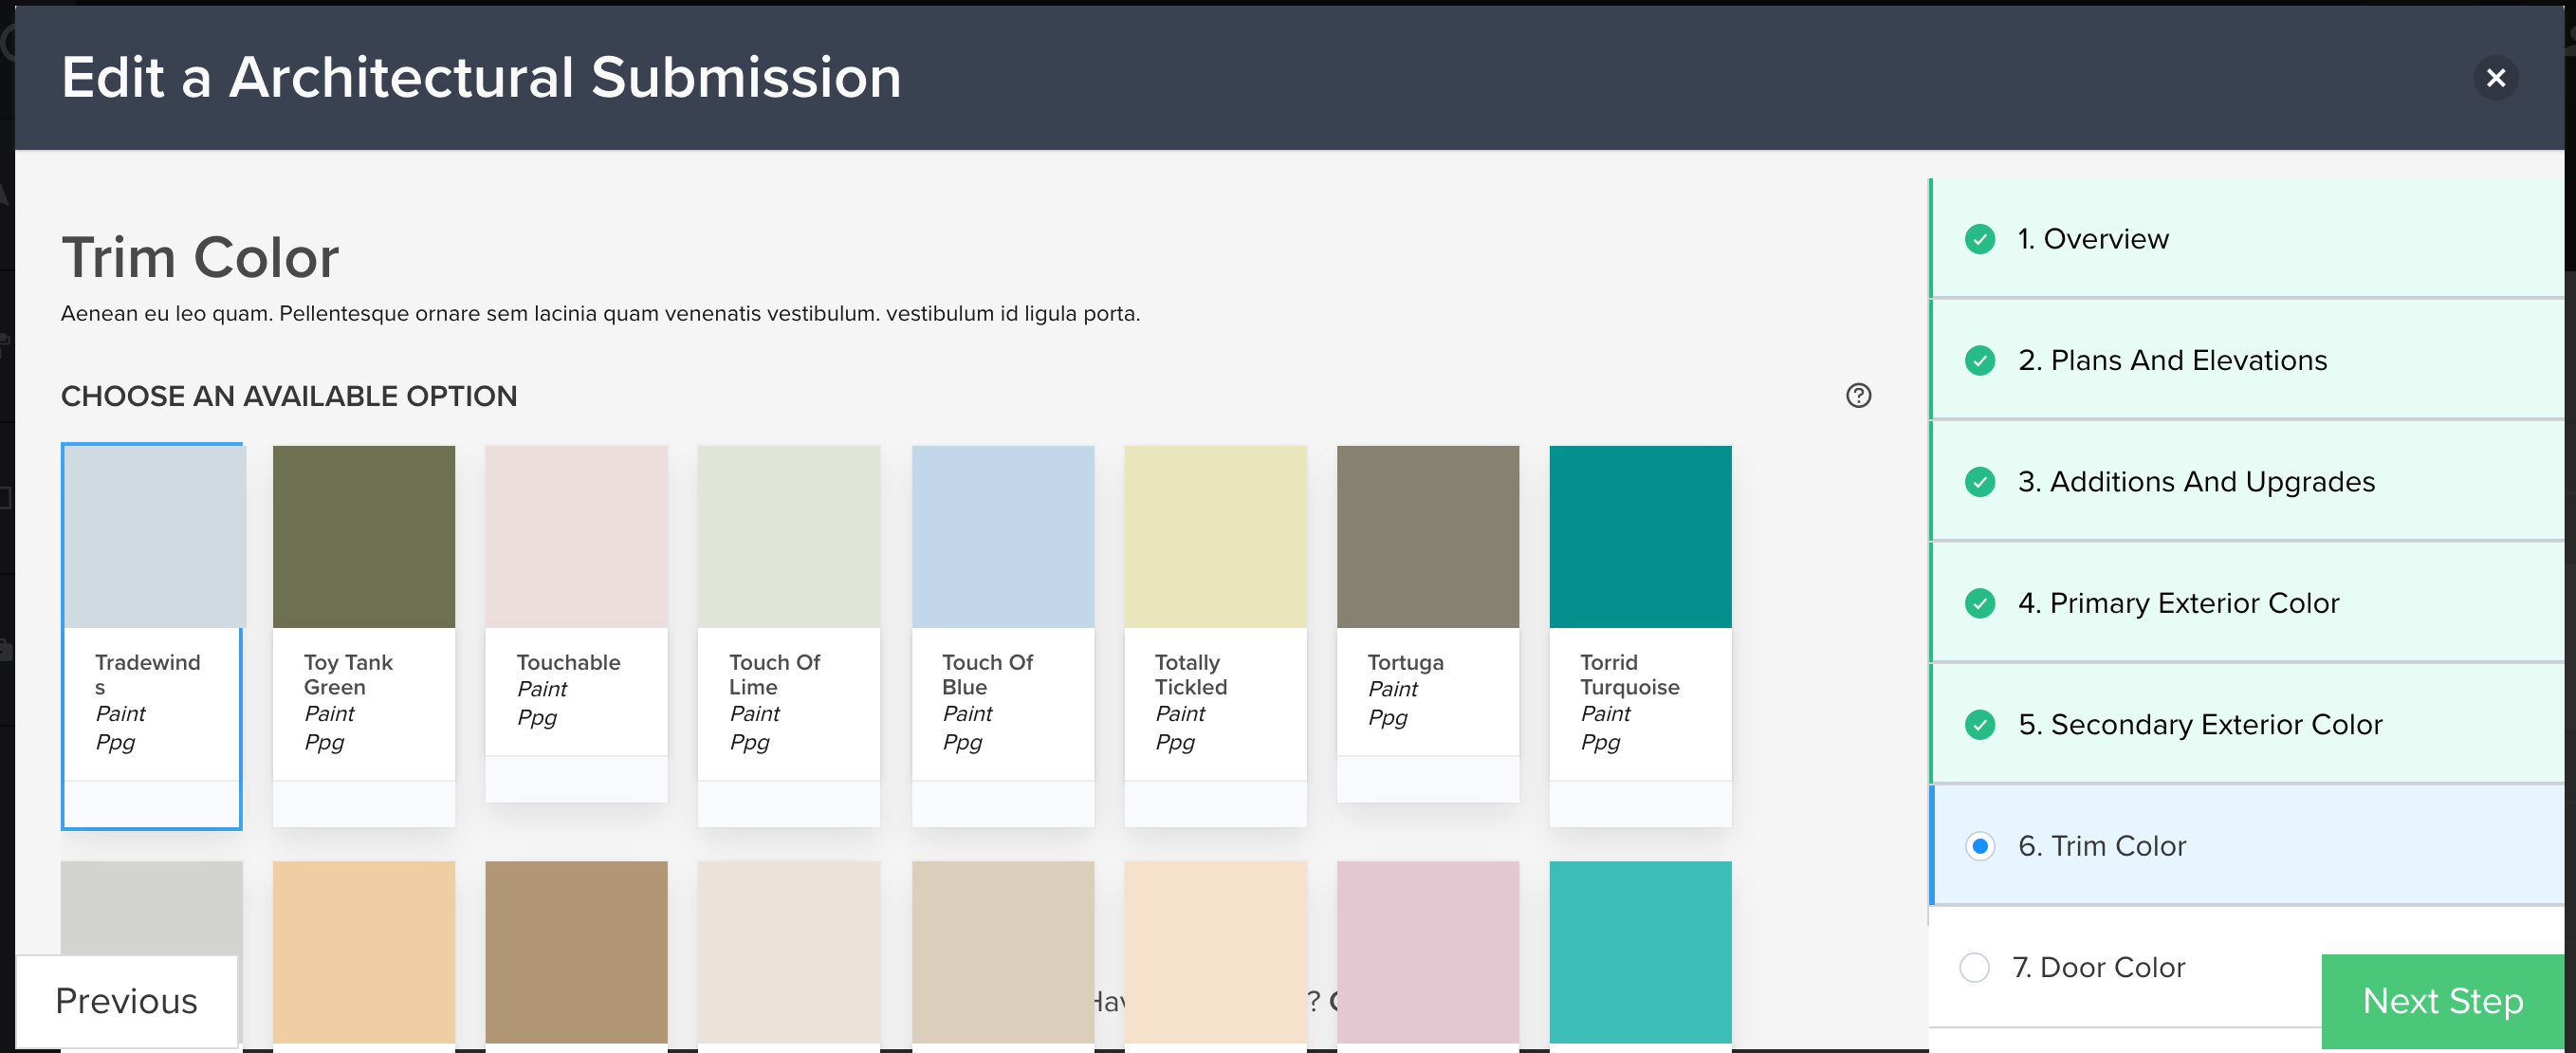Click Secondary Exterior Color checkmark icon
Screen dimensions: 2576x1053
1979,725
